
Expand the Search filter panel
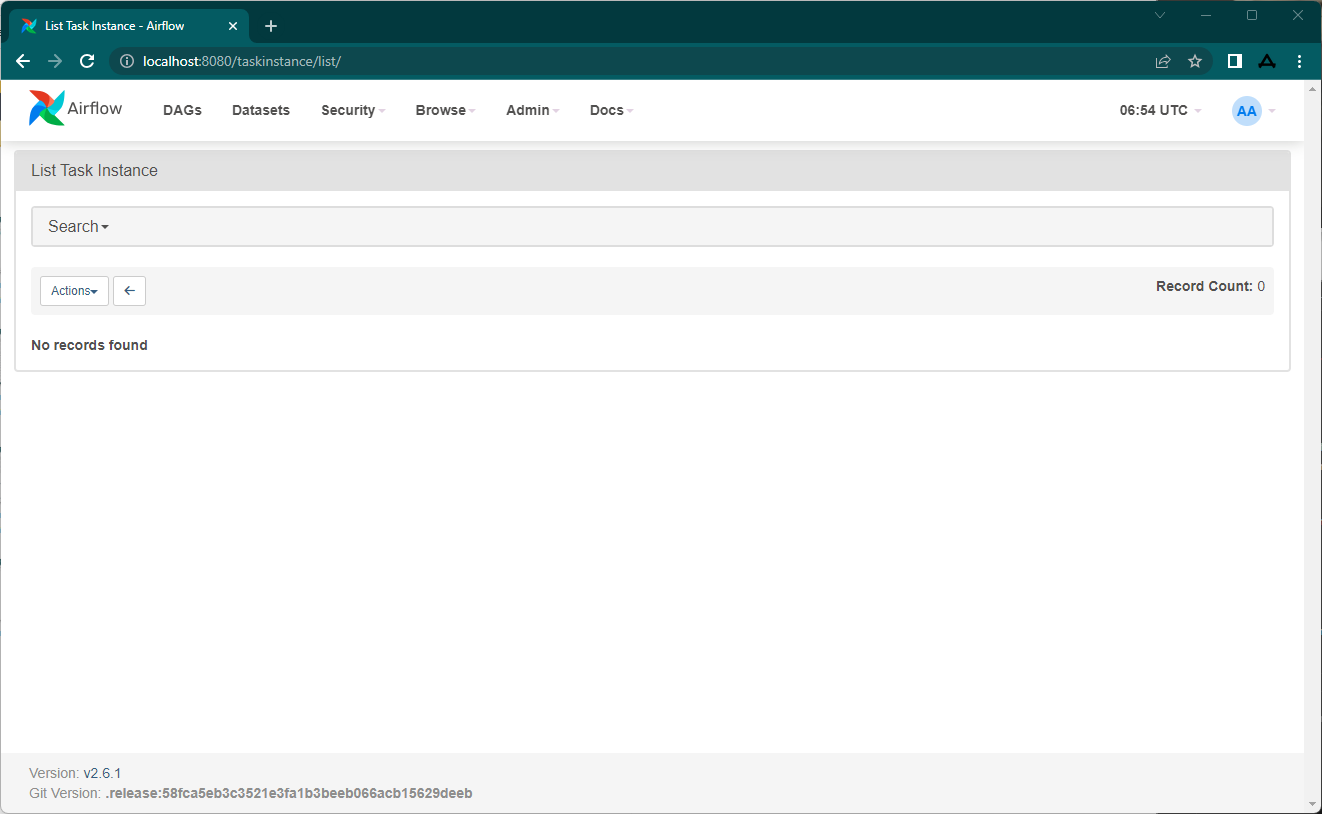652,226
